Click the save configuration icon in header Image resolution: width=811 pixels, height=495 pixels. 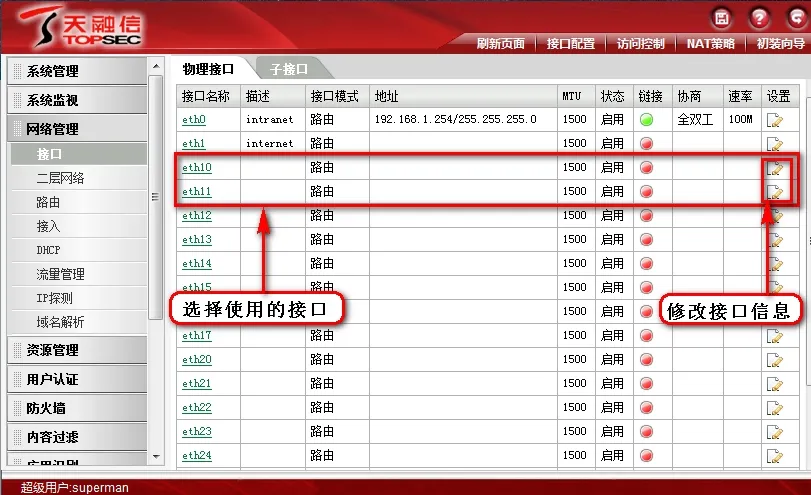click(722, 18)
